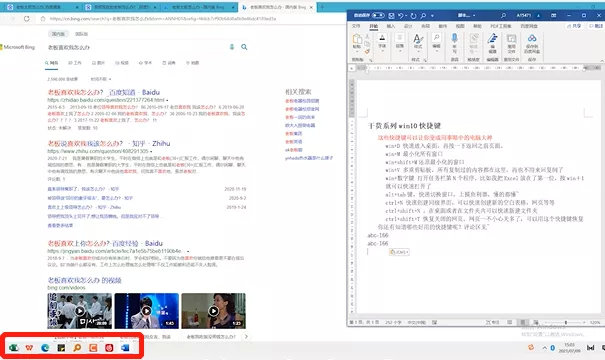Open the 百度知道 - Baidu result link
Screen dimensions: 605x360
tap(103, 92)
